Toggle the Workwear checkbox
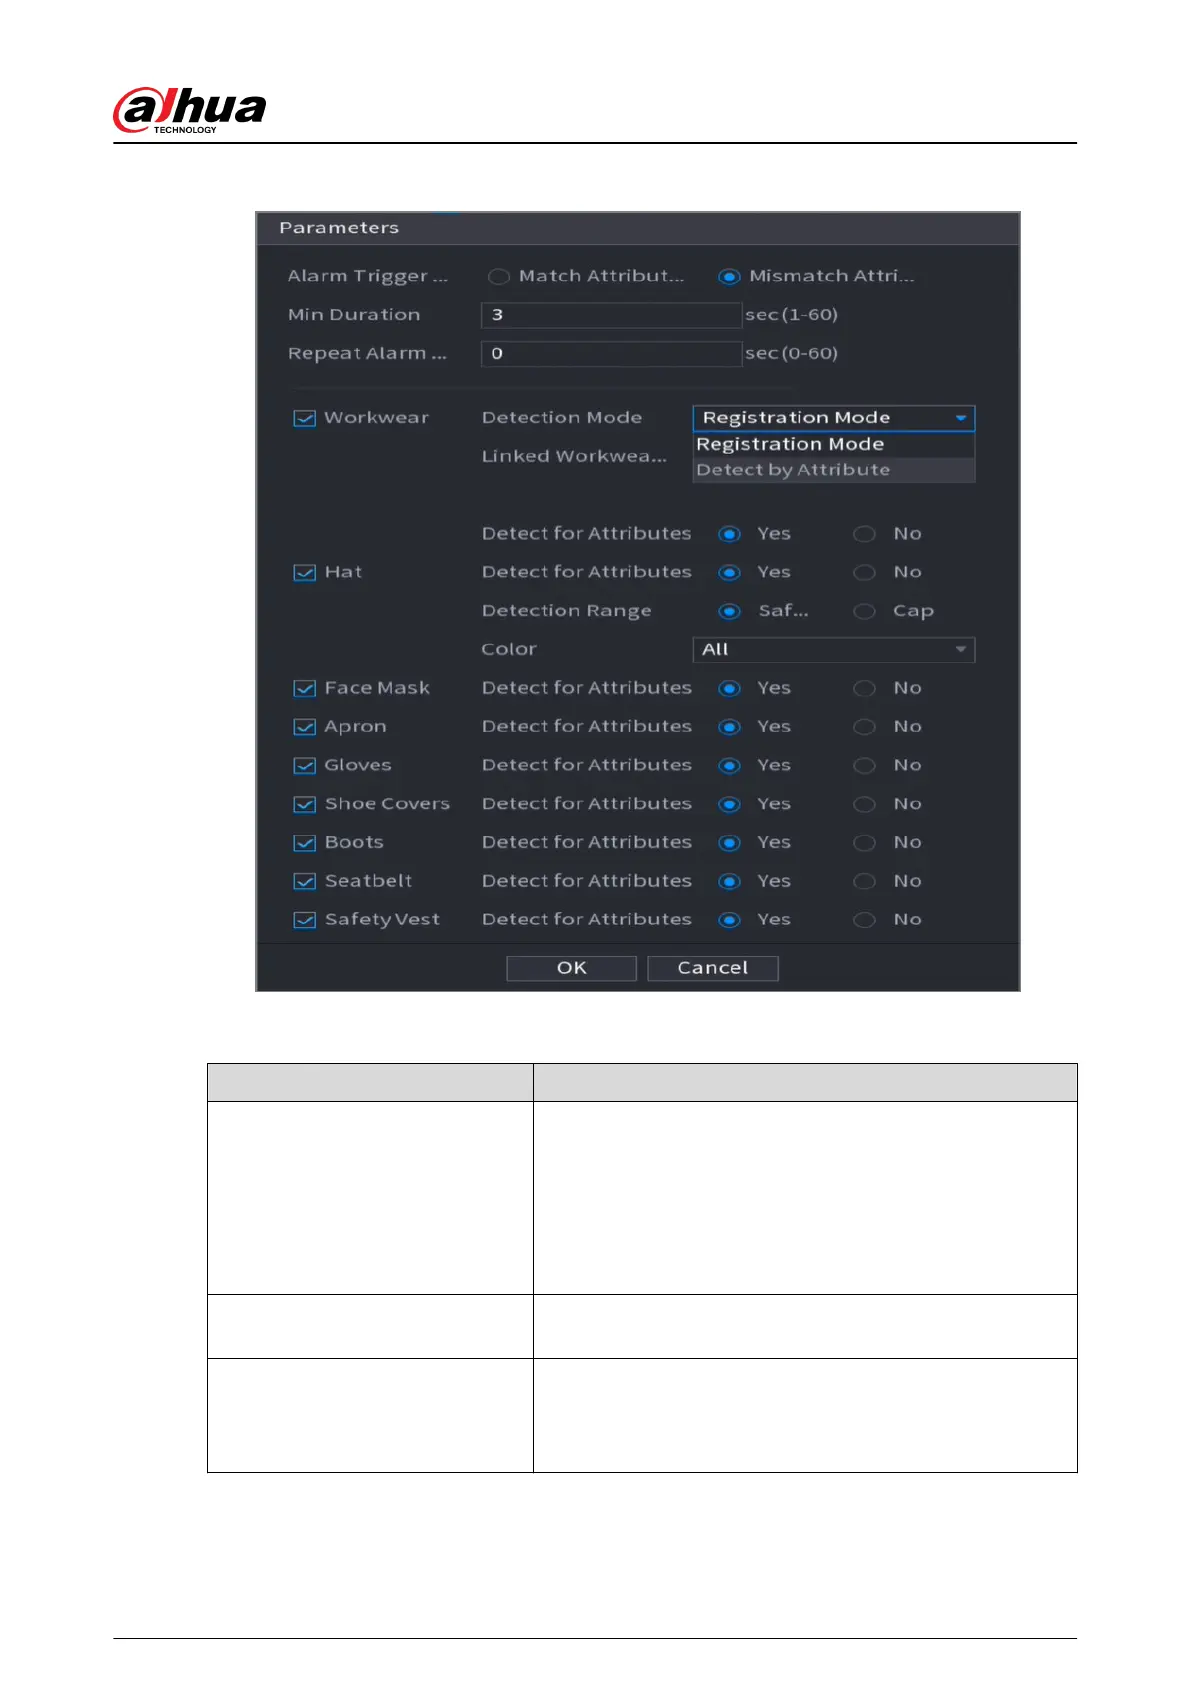The image size is (1191, 1684). click(305, 418)
